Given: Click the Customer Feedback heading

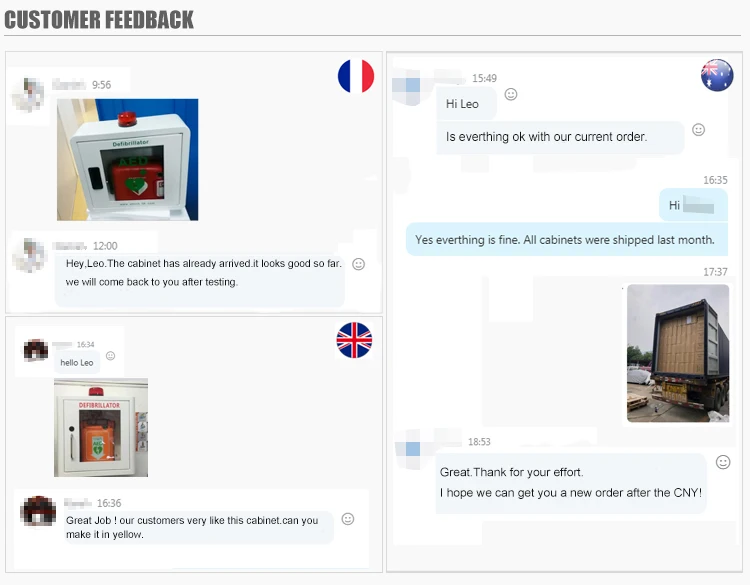Looking at the screenshot, I should [x=99, y=20].
